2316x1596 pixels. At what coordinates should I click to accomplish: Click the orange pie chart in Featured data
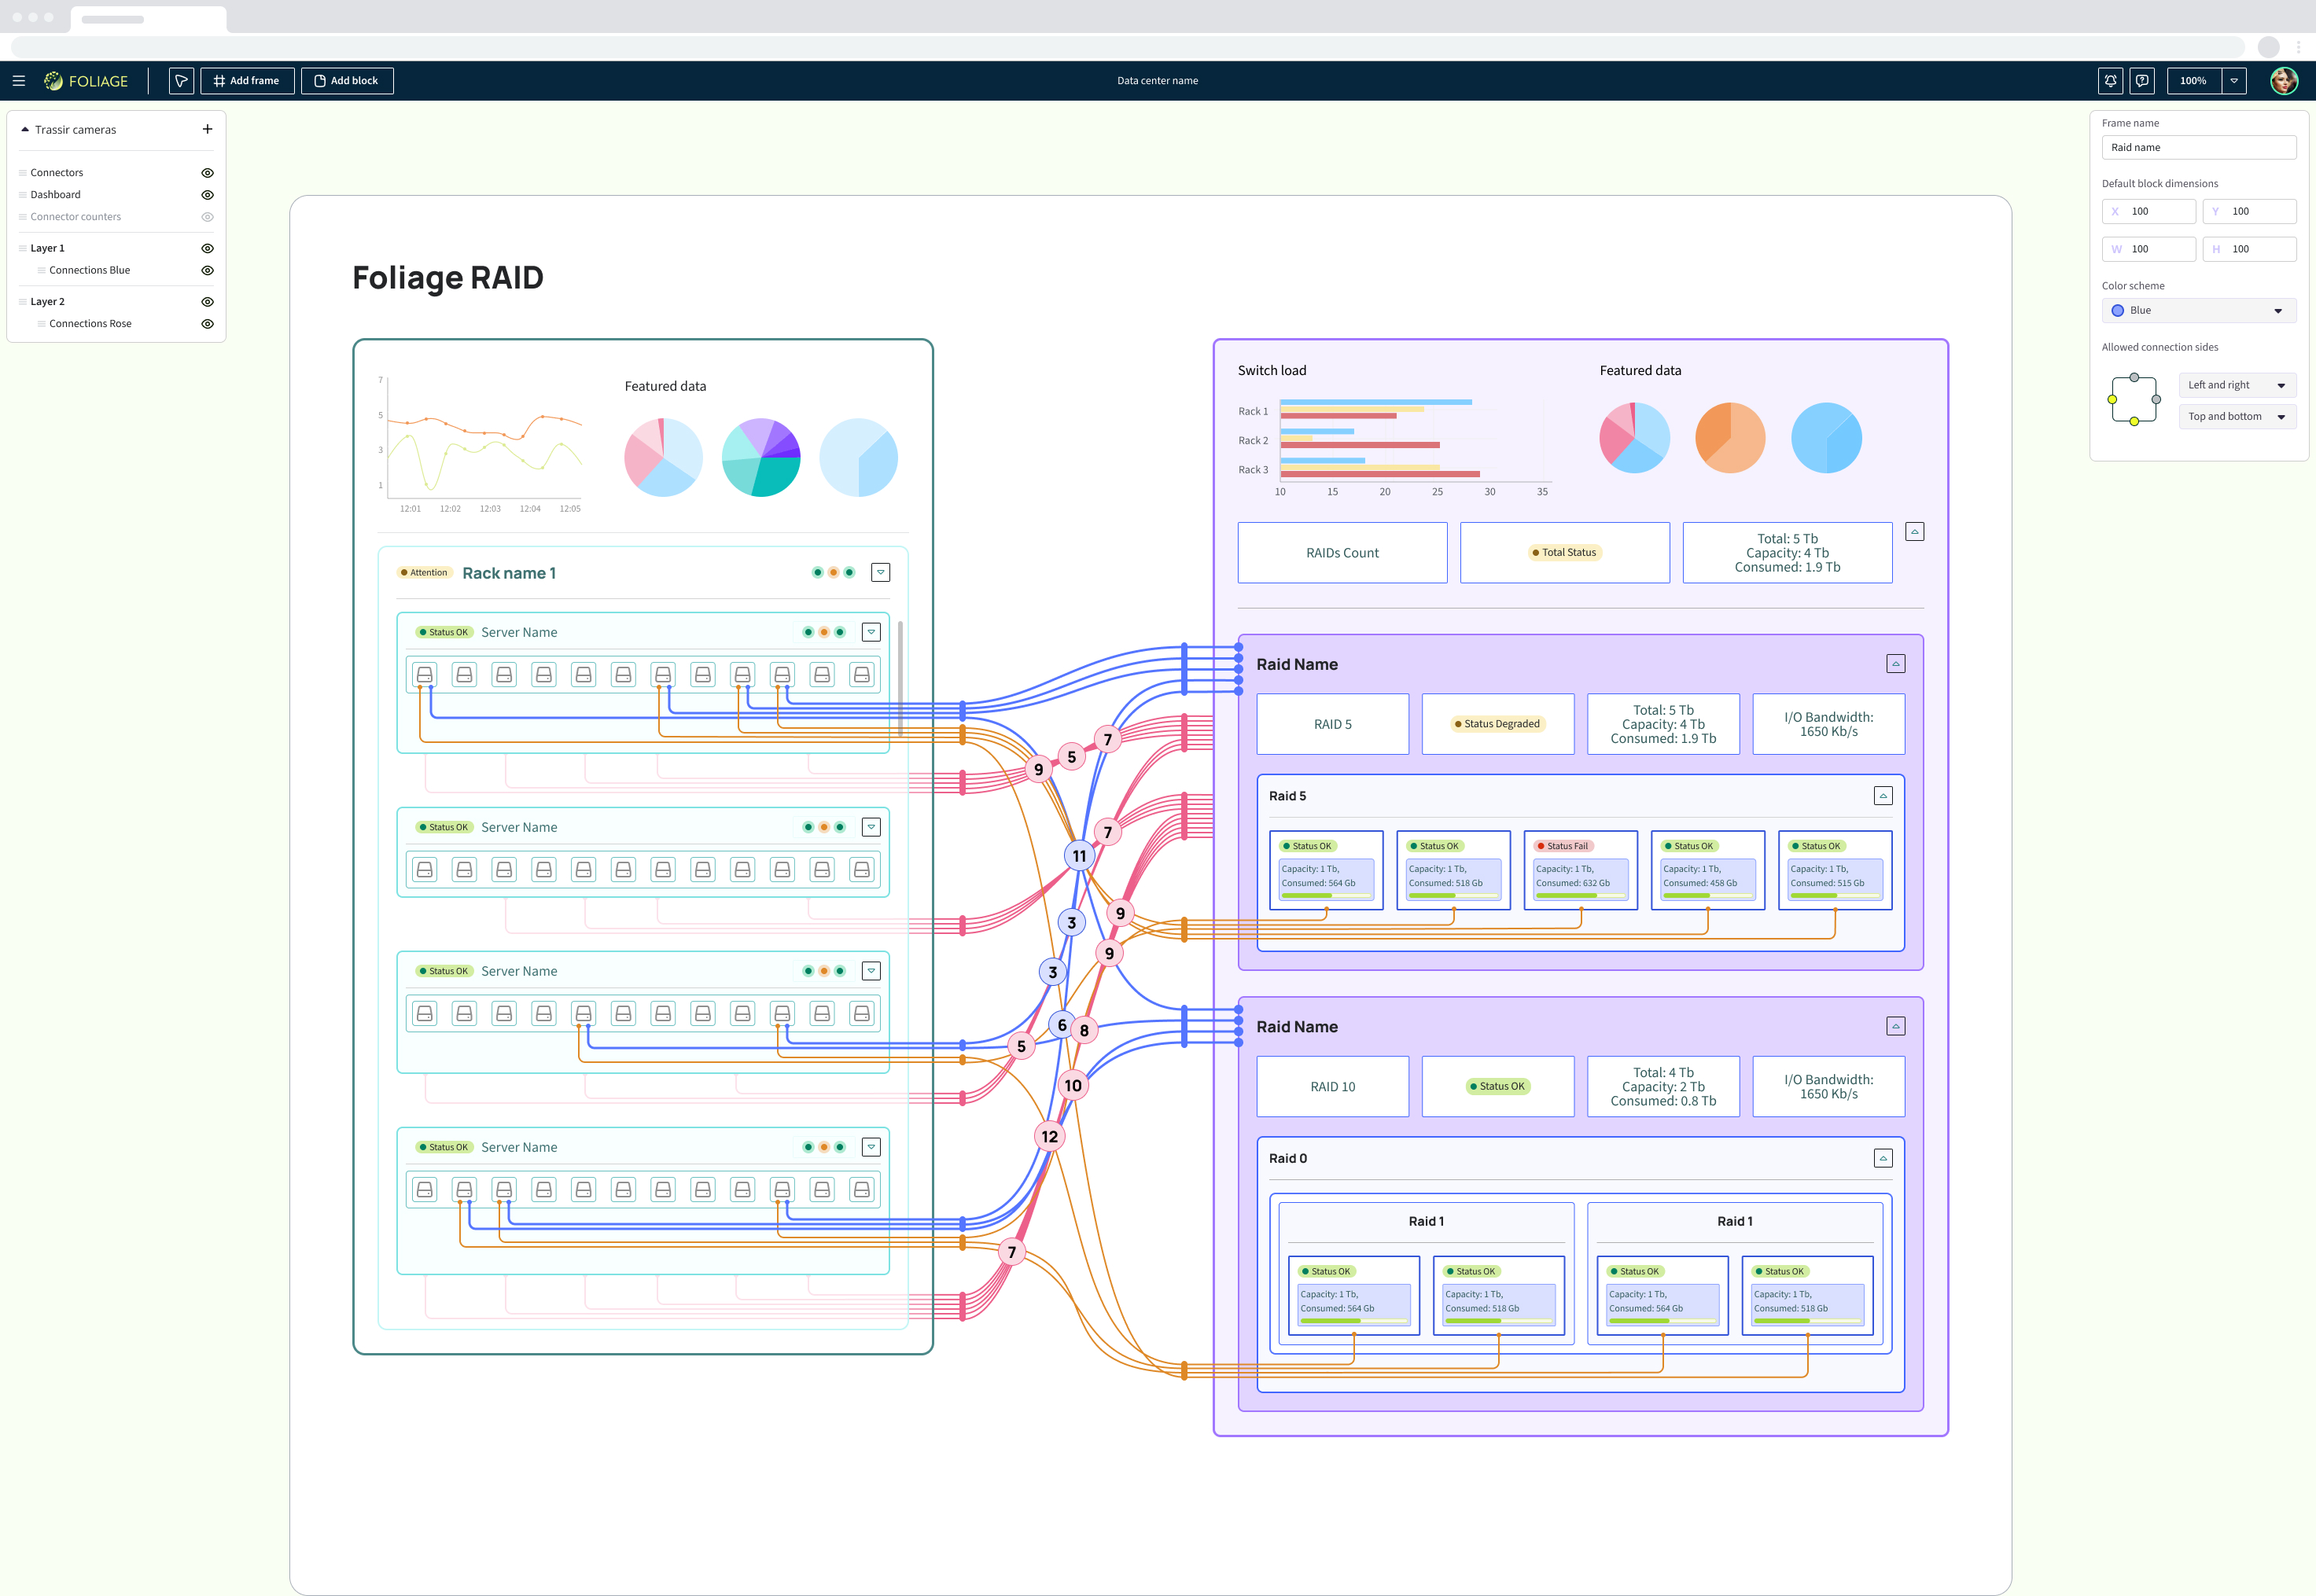[x=1730, y=438]
